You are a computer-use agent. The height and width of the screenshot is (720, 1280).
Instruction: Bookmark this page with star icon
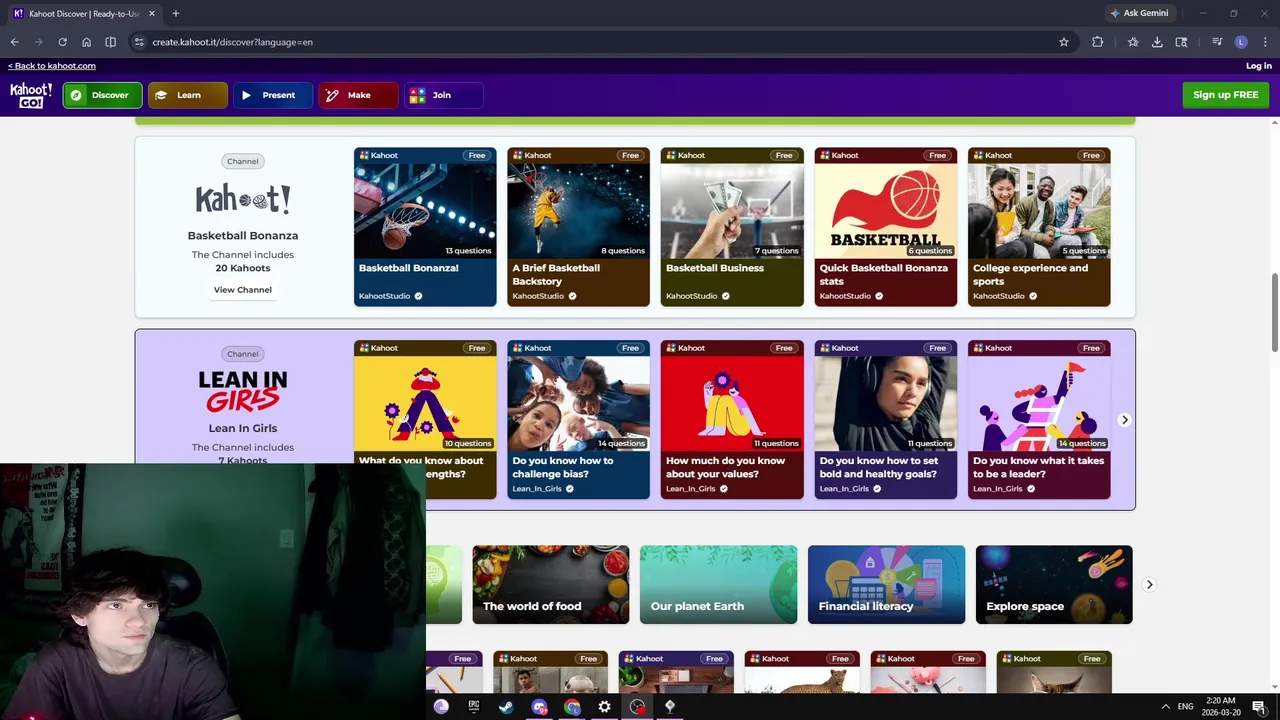point(1064,42)
